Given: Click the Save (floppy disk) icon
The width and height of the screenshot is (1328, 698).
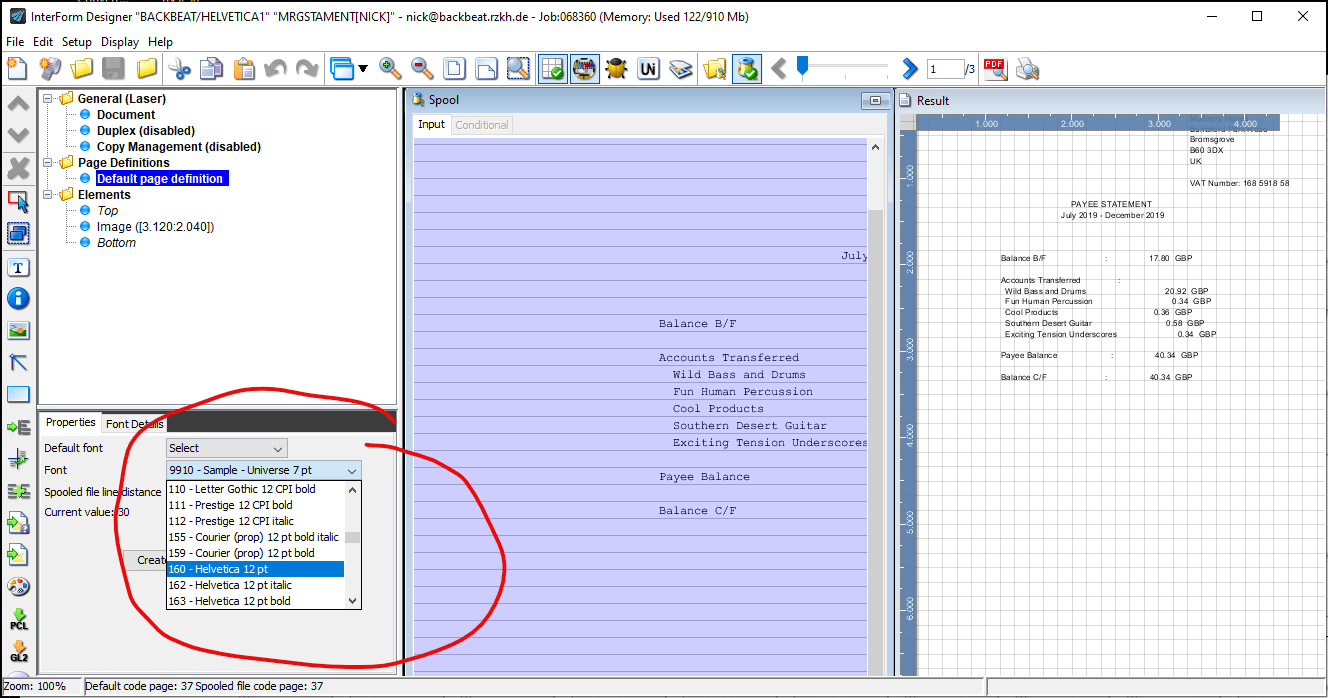Looking at the screenshot, I should [113, 68].
